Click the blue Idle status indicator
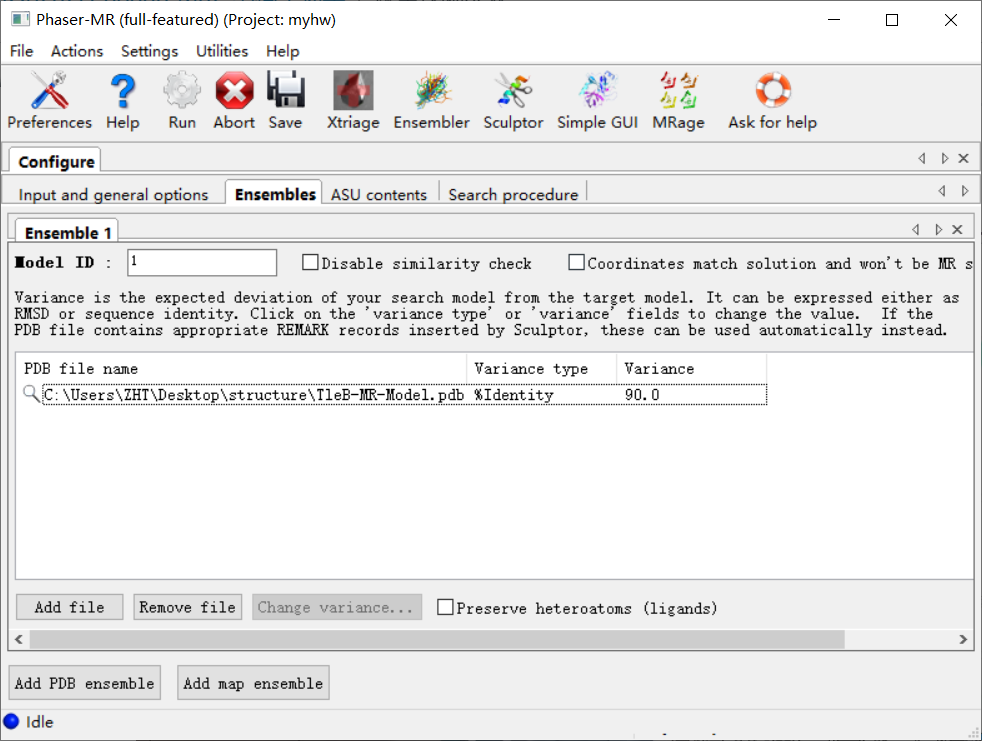The height and width of the screenshot is (741, 982). [x=11, y=722]
